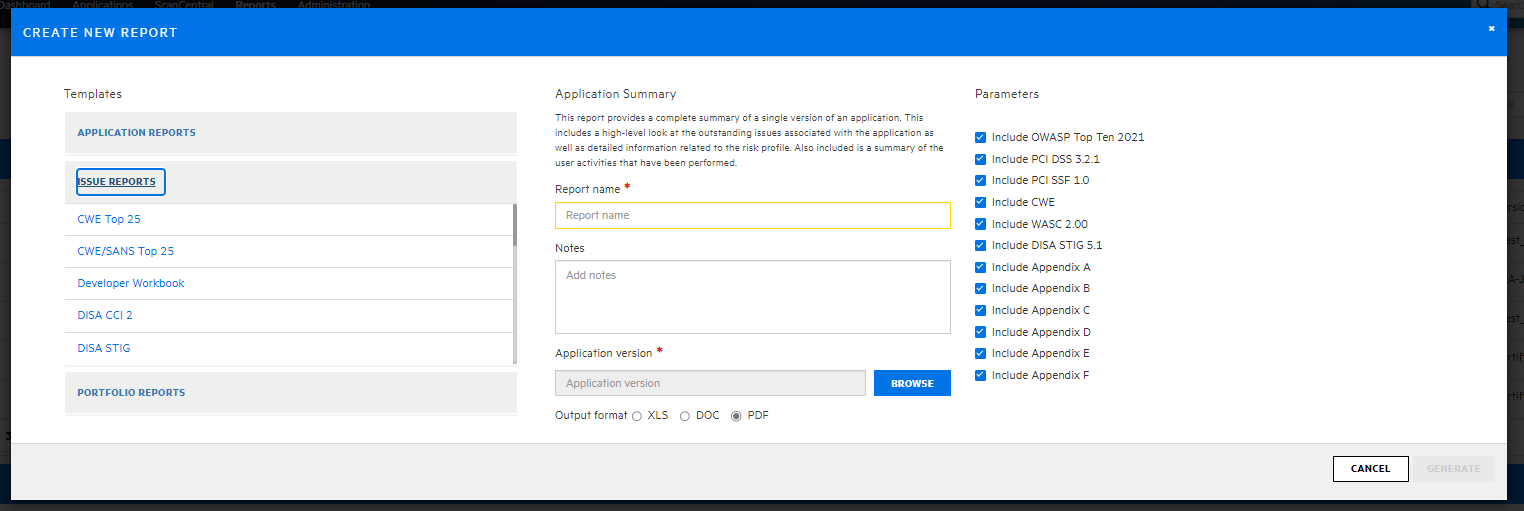1524x511 pixels.
Task: Disable Include DISA STIG 5.1 option
Action: (x=981, y=245)
